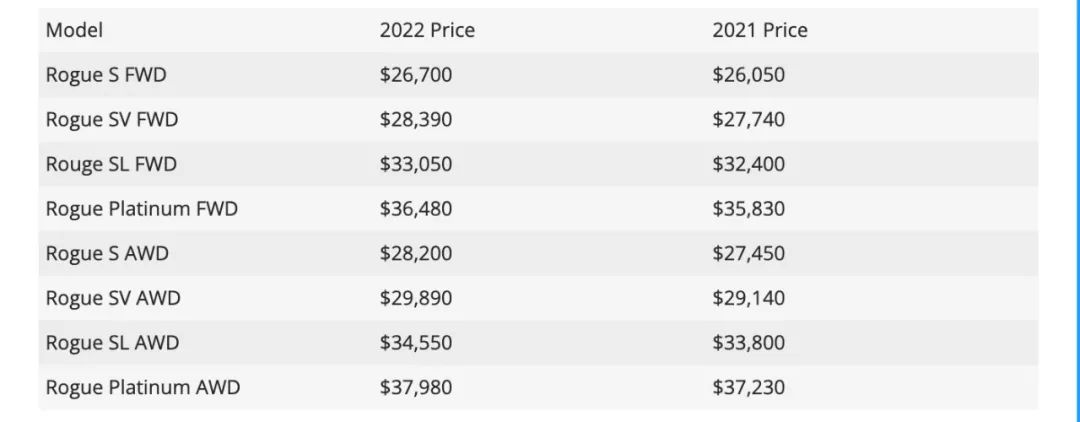Select the $37,980 Platinum AWD price
This screenshot has width=1080, height=422.
416,387
